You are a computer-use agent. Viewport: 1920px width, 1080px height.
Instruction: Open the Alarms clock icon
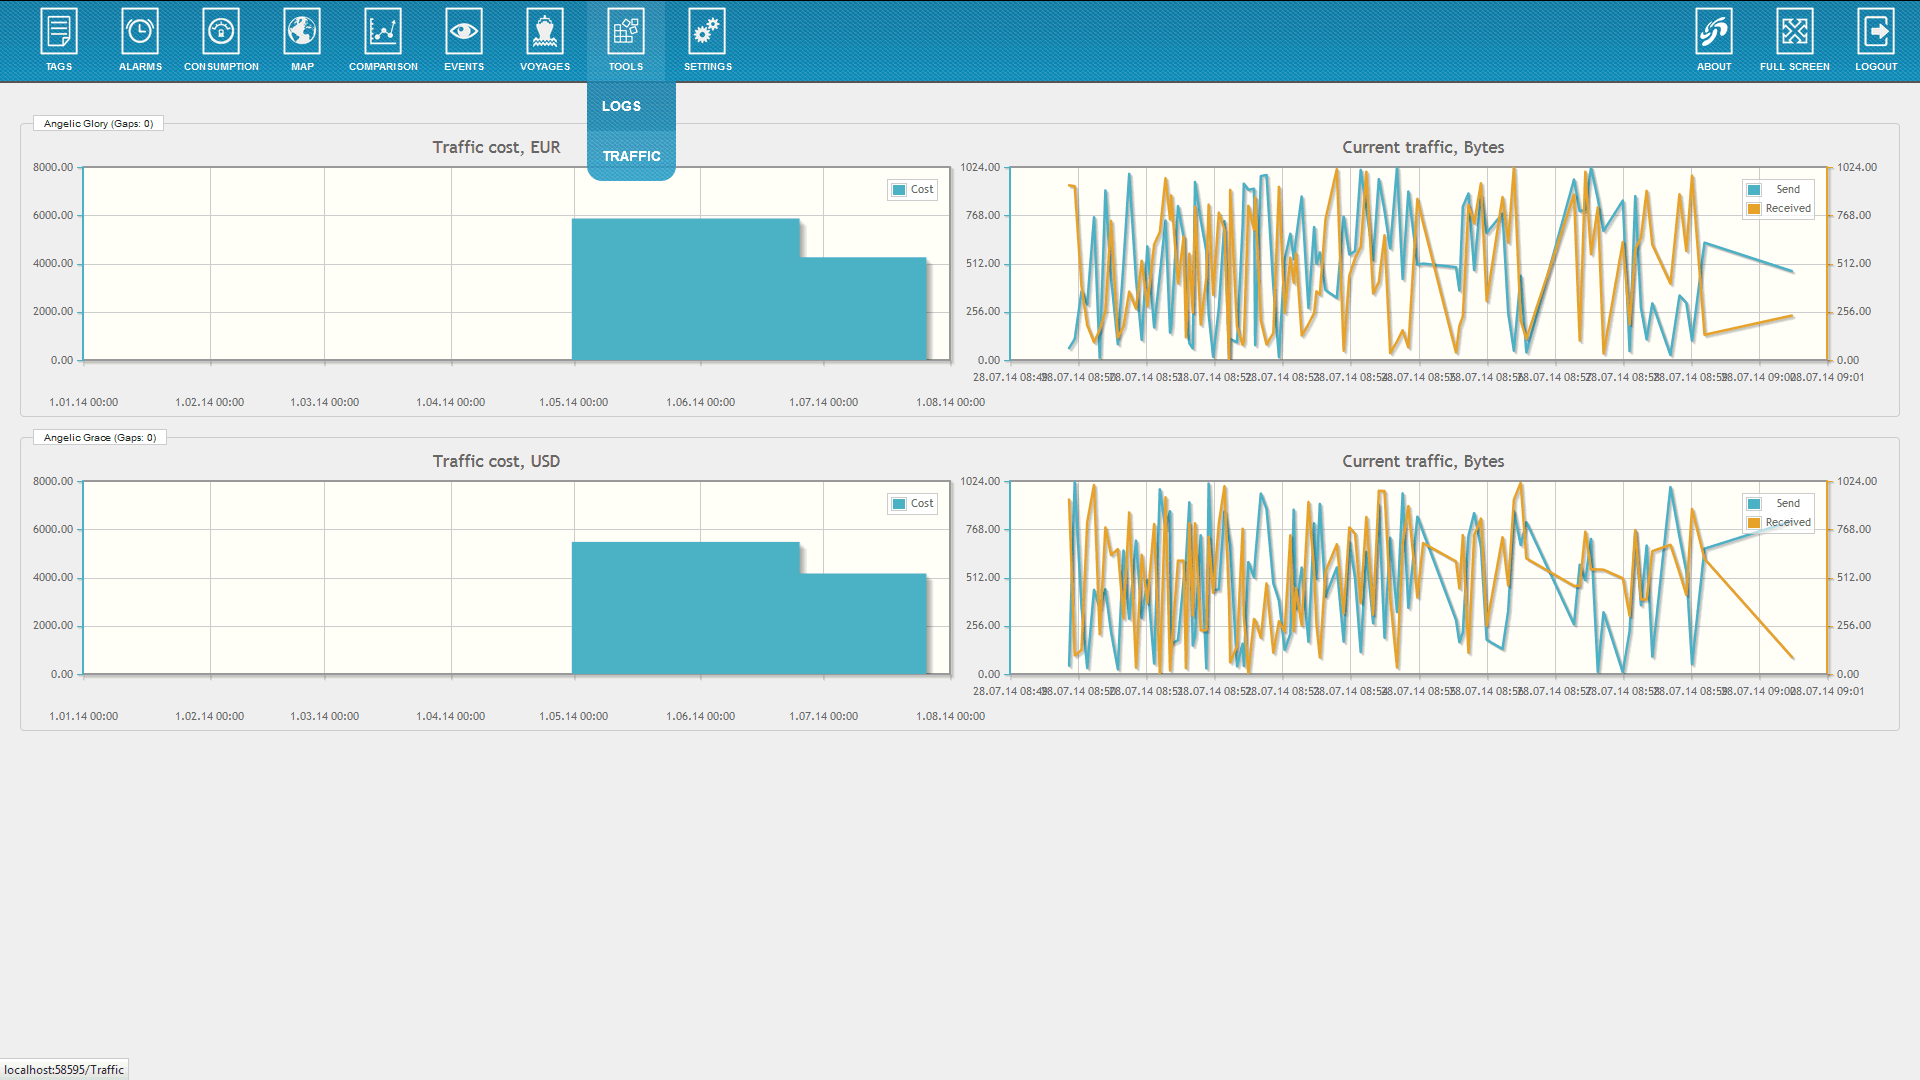(x=140, y=32)
